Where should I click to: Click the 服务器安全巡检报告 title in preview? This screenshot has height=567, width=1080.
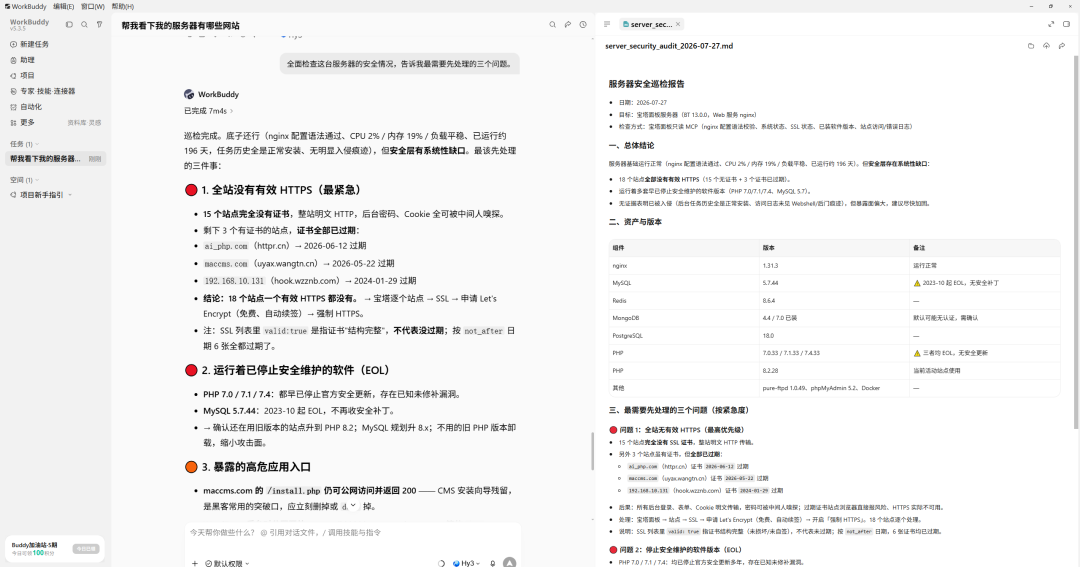(646, 84)
